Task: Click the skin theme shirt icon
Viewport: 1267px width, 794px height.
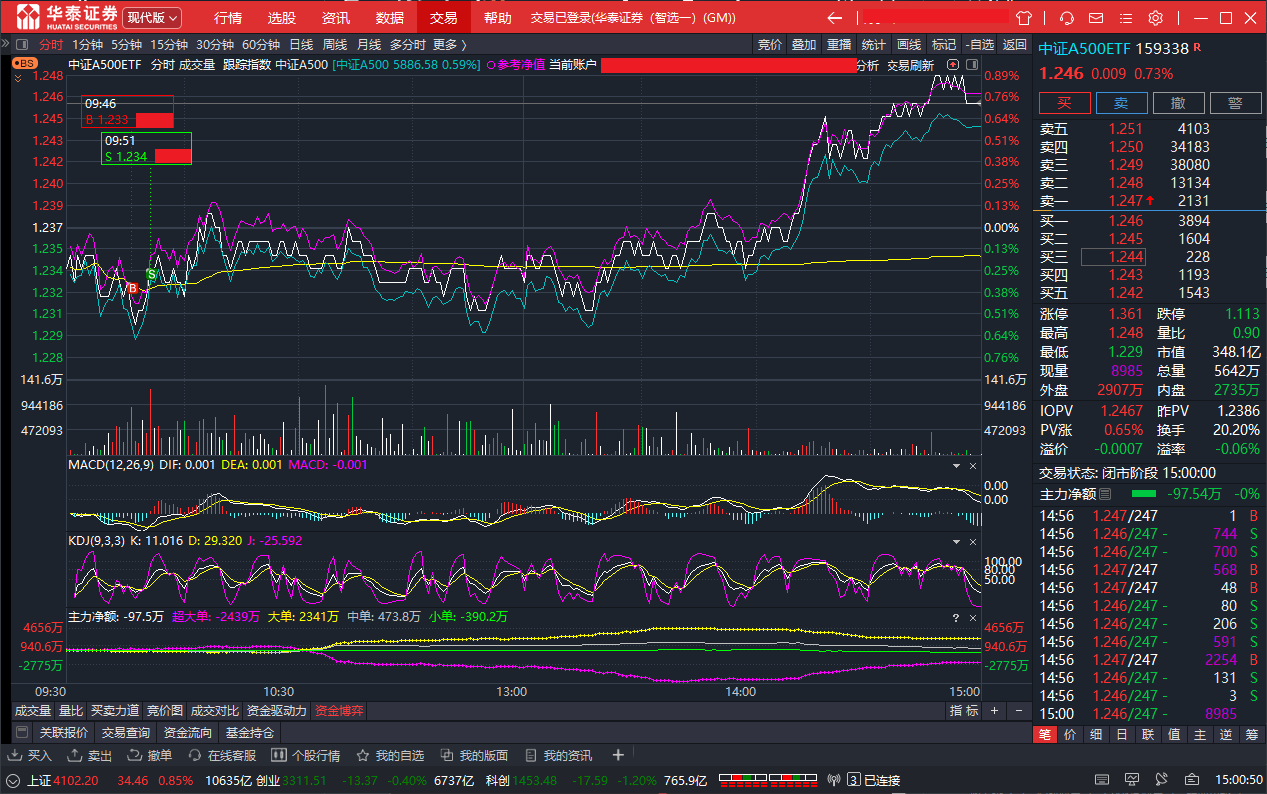Action: pos(1022,18)
